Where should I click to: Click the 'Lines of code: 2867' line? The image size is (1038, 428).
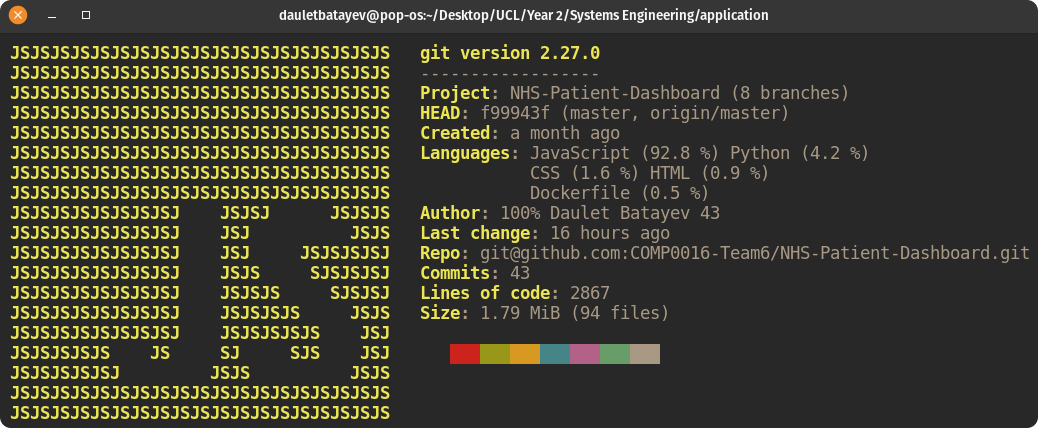(515, 292)
